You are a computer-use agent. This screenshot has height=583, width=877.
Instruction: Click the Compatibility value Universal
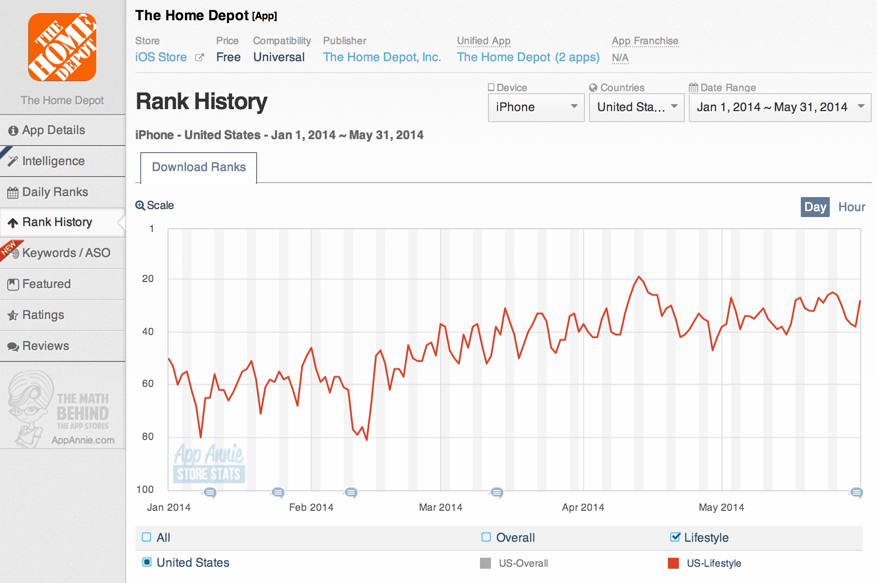click(279, 57)
